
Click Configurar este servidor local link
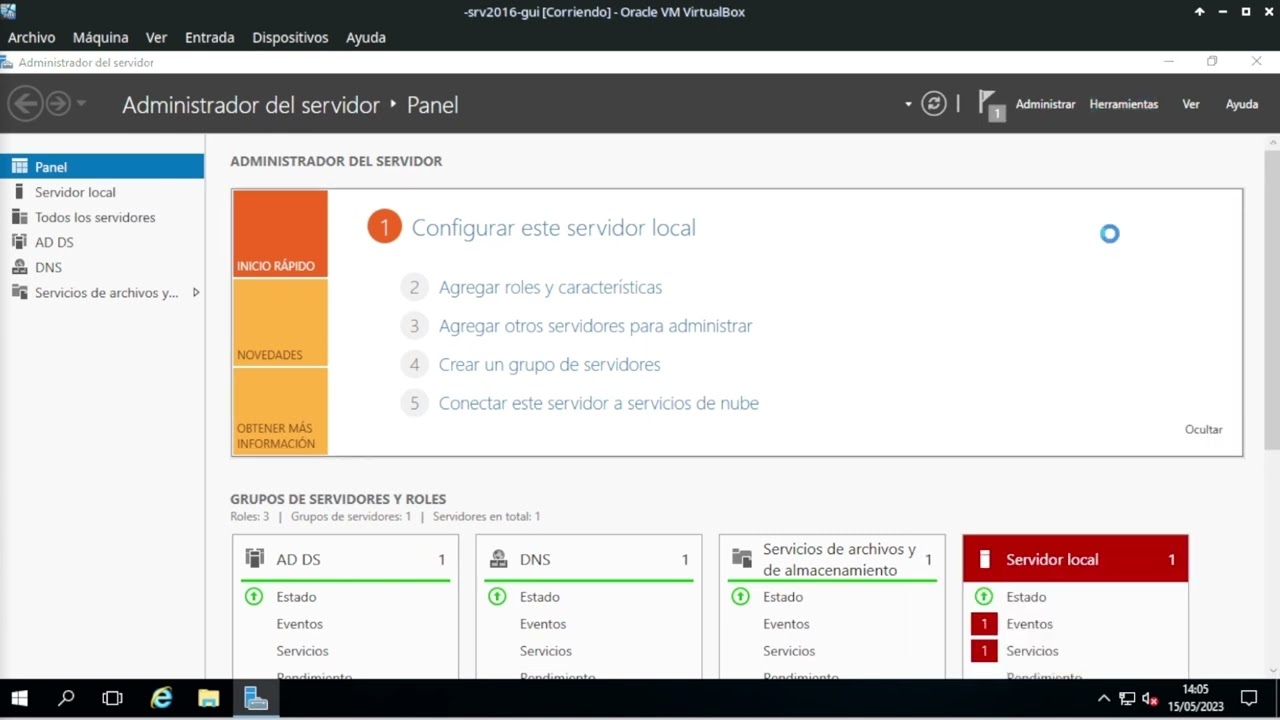pos(553,228)
